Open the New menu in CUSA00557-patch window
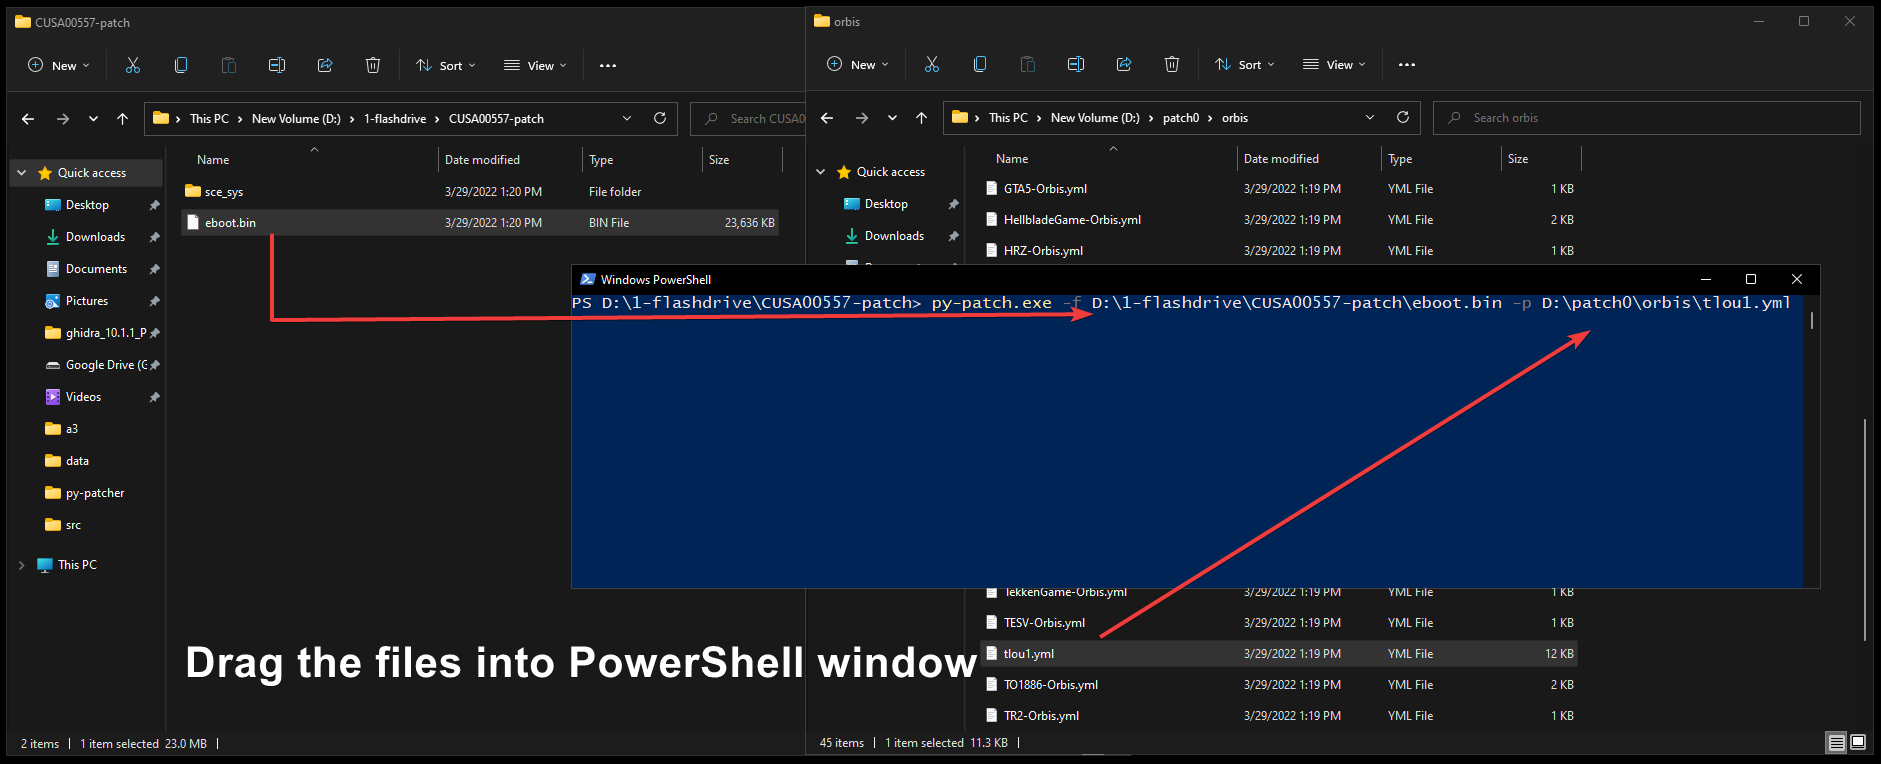Image resolution: width=1881 pixels, height=764 pixels. click(x=59, y=65)
